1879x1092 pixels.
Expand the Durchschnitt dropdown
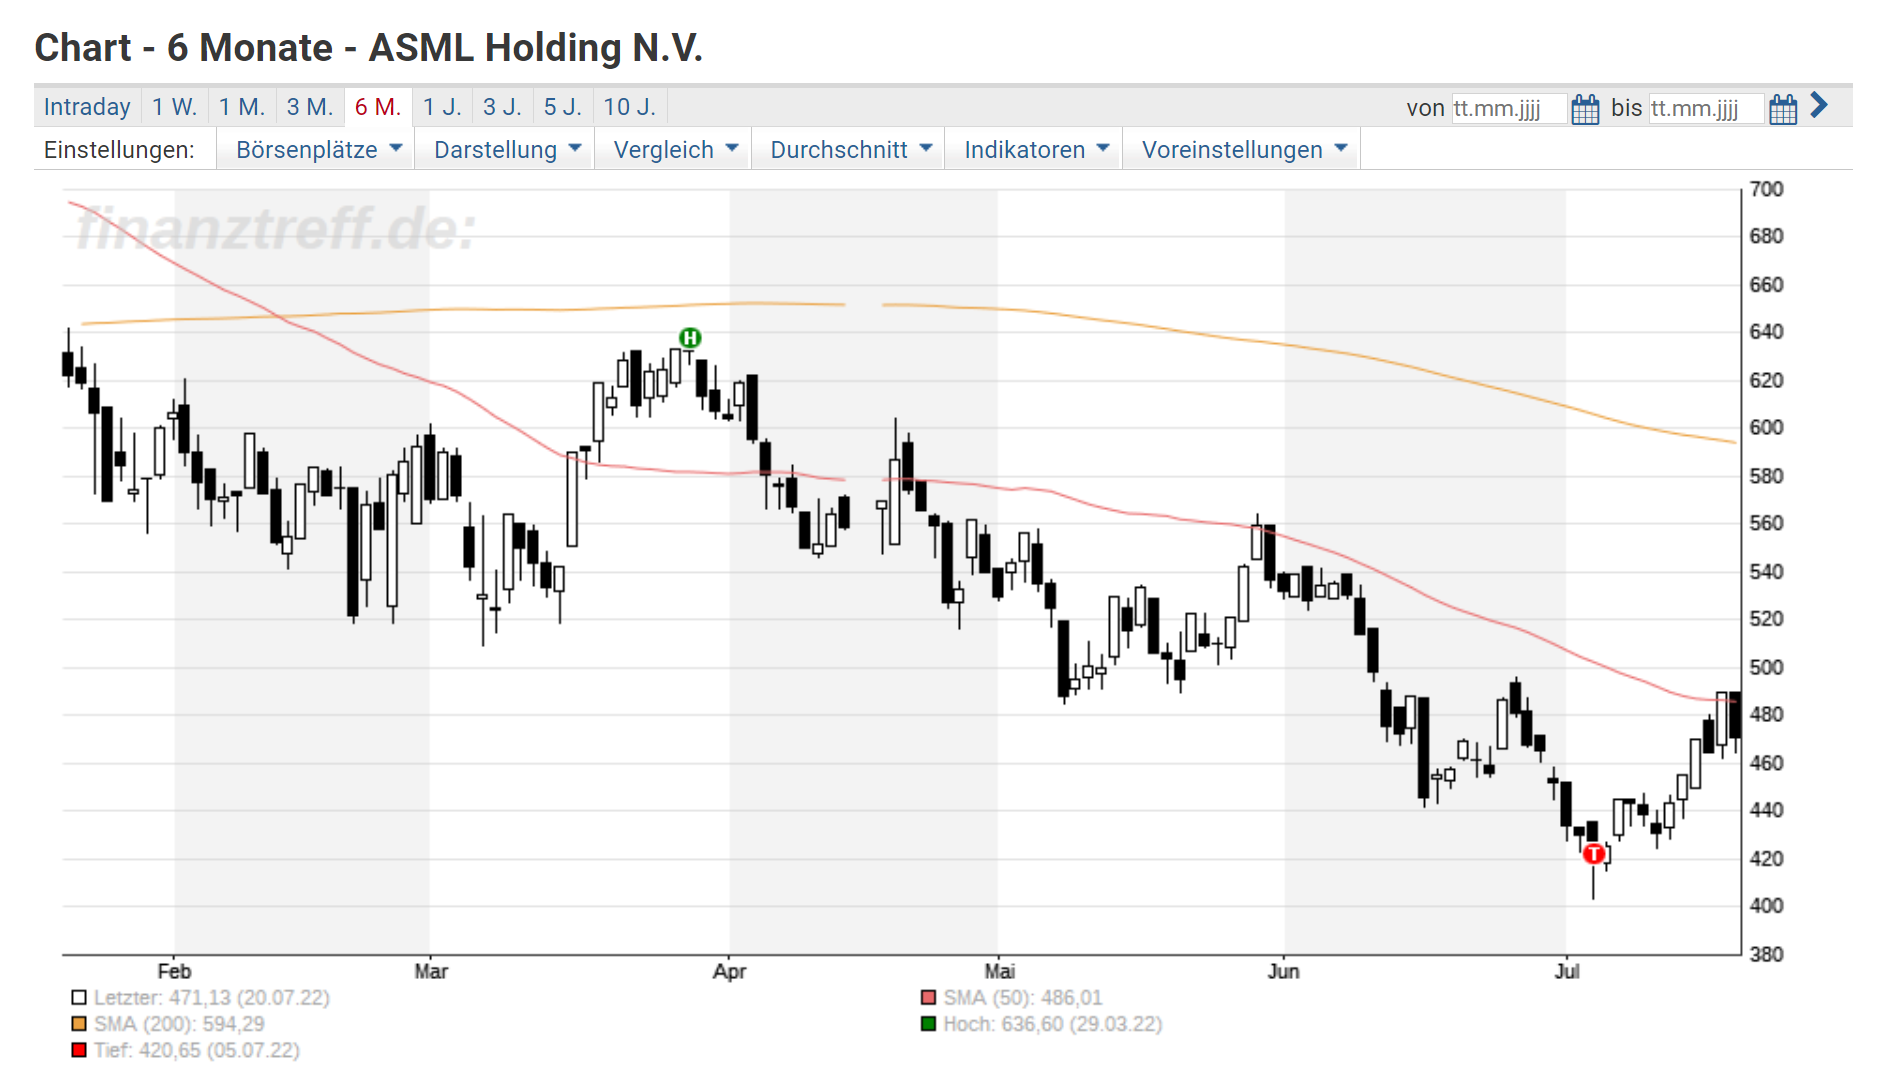click(x=850, y=150)
